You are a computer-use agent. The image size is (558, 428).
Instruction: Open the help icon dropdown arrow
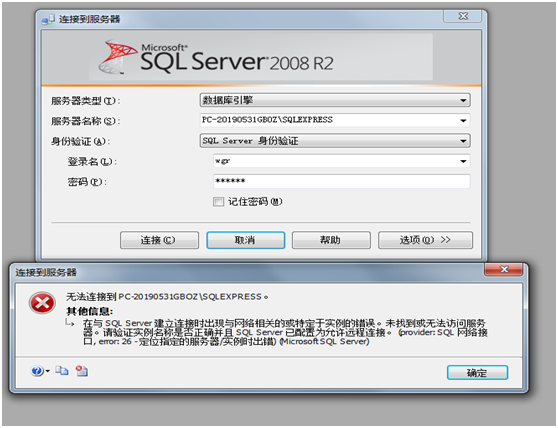pyautogui.click(x=47, y=371)
